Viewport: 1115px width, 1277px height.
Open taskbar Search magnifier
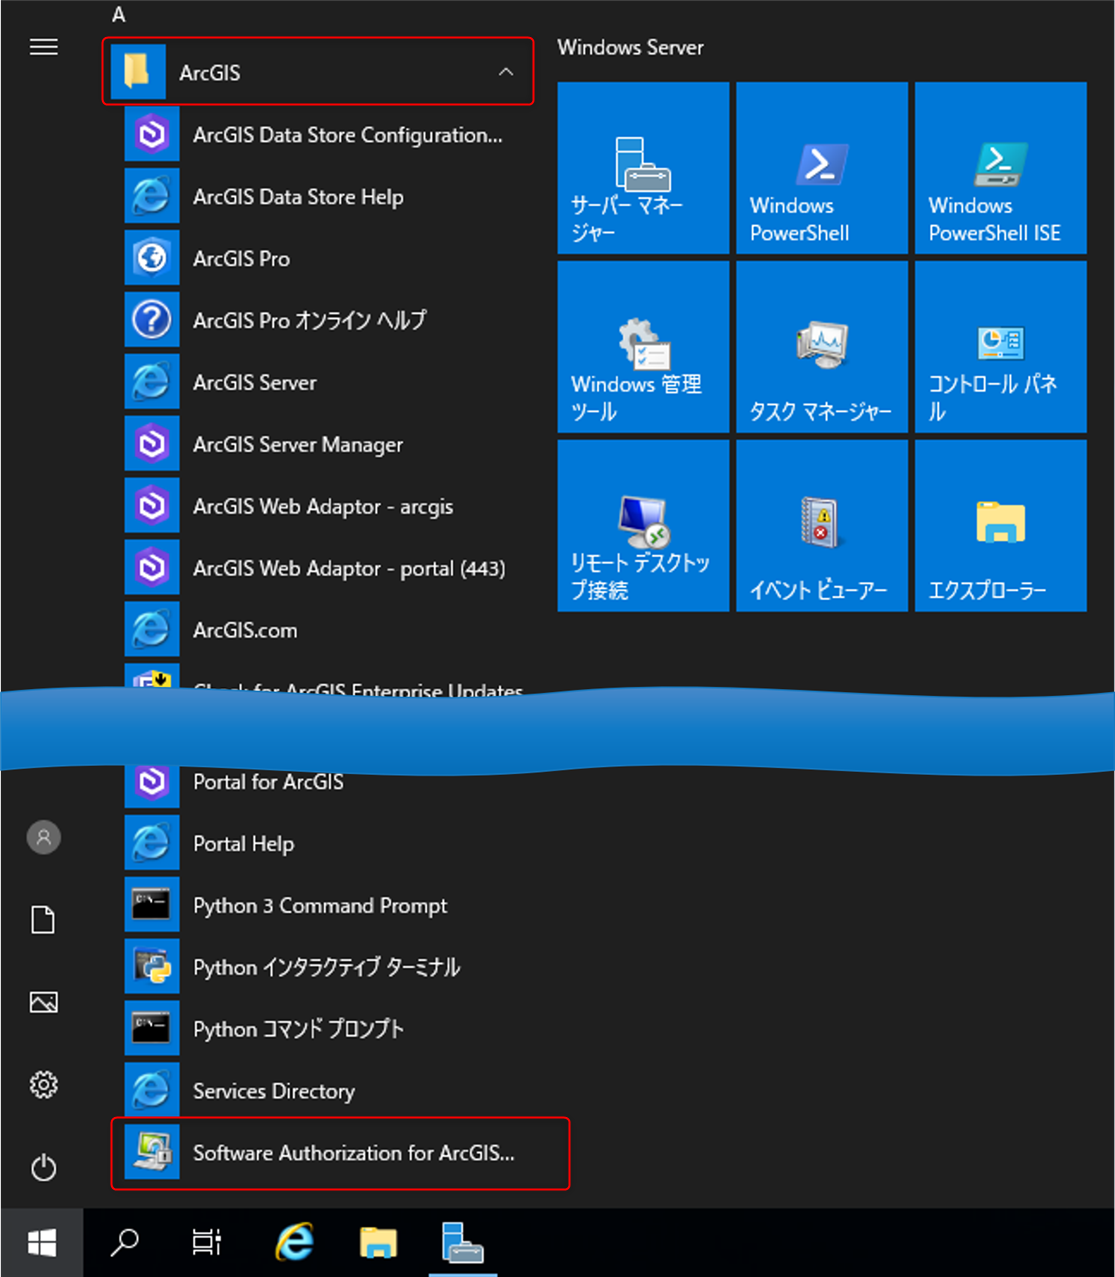124,1243
